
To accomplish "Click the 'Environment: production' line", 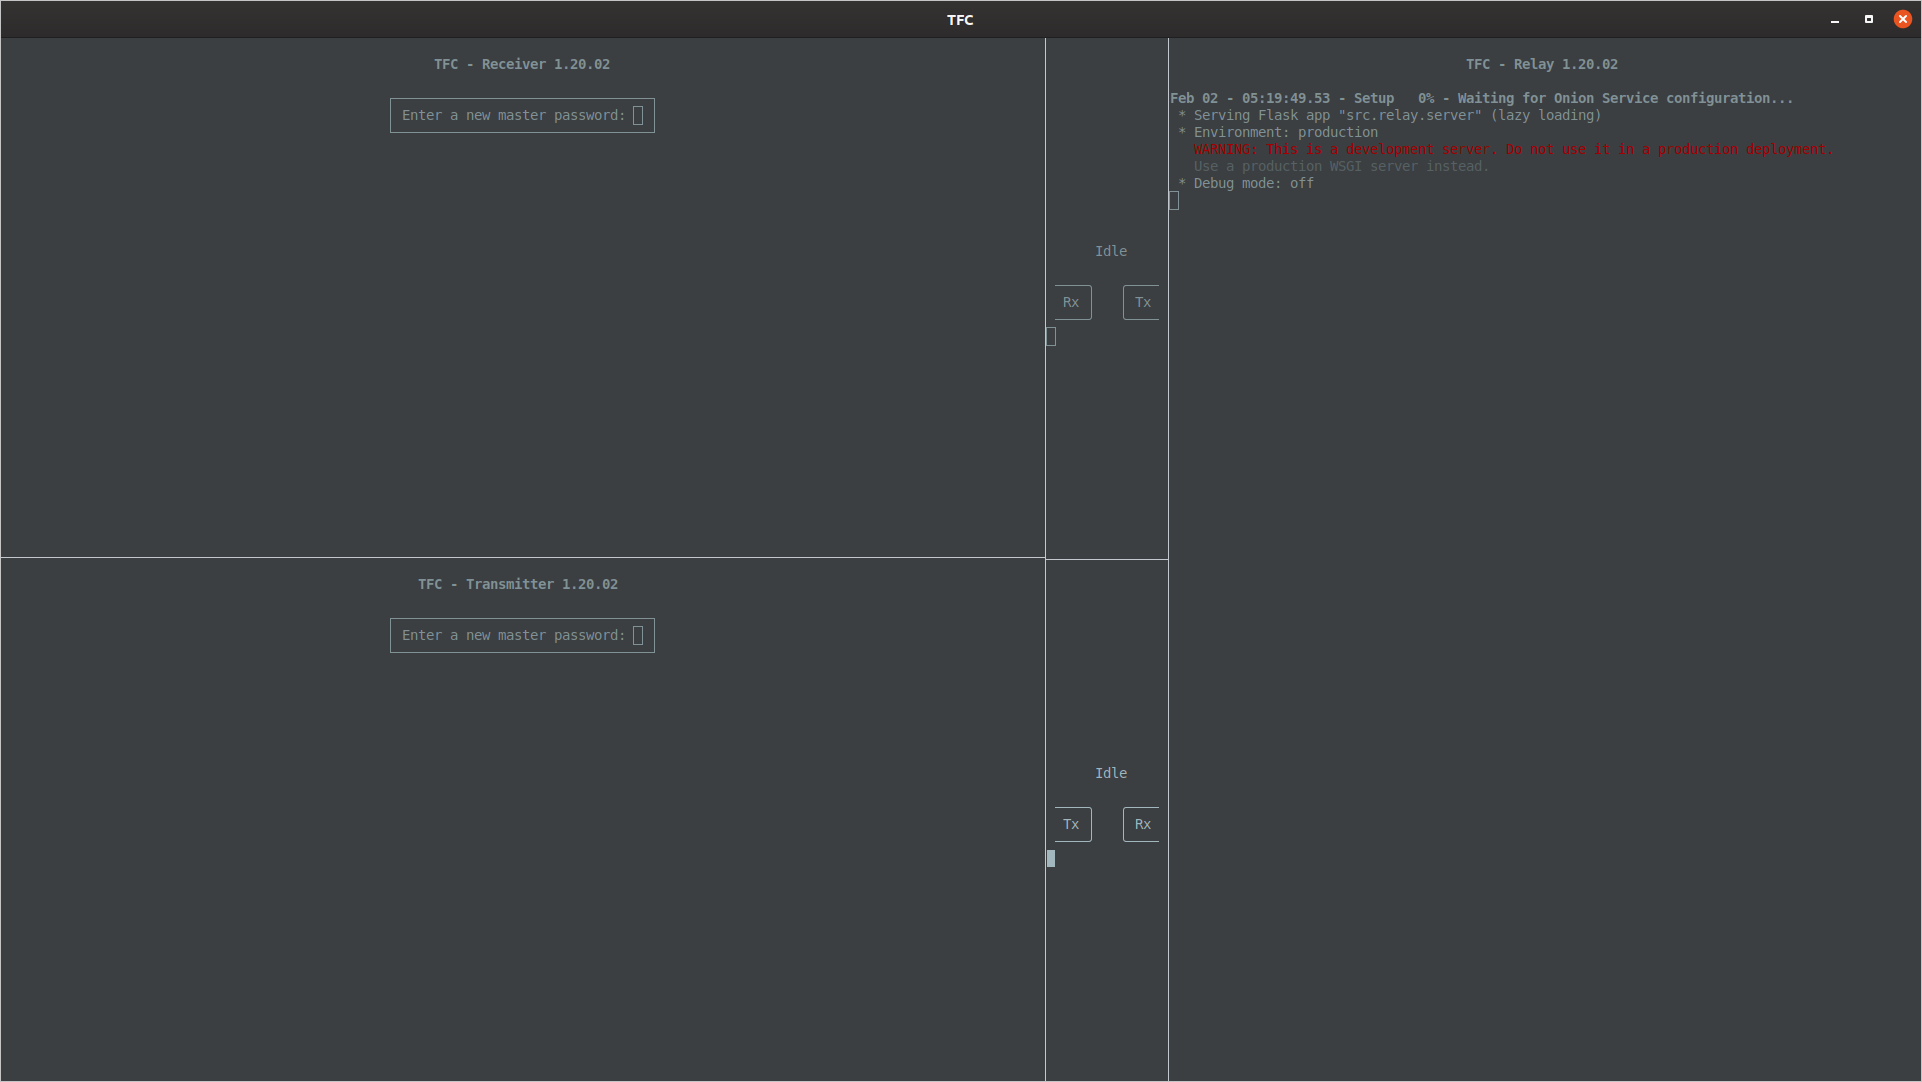I will click(x=1285, y=132).
